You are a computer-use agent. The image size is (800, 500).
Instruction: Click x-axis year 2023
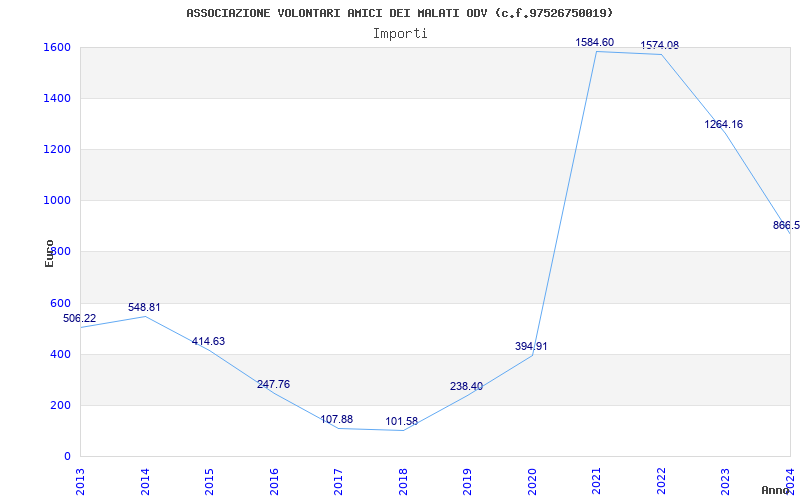(726, 481)
